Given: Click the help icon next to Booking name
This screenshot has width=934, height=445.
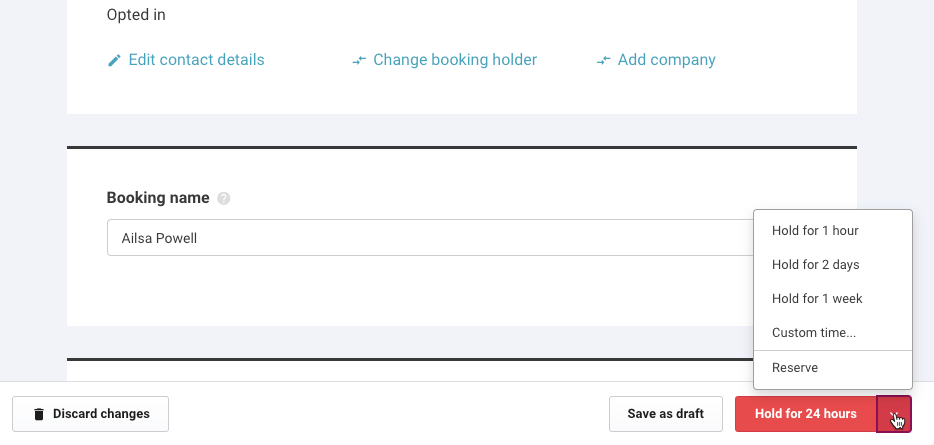Looking at the screenshot, I should [x=224, y=198].
